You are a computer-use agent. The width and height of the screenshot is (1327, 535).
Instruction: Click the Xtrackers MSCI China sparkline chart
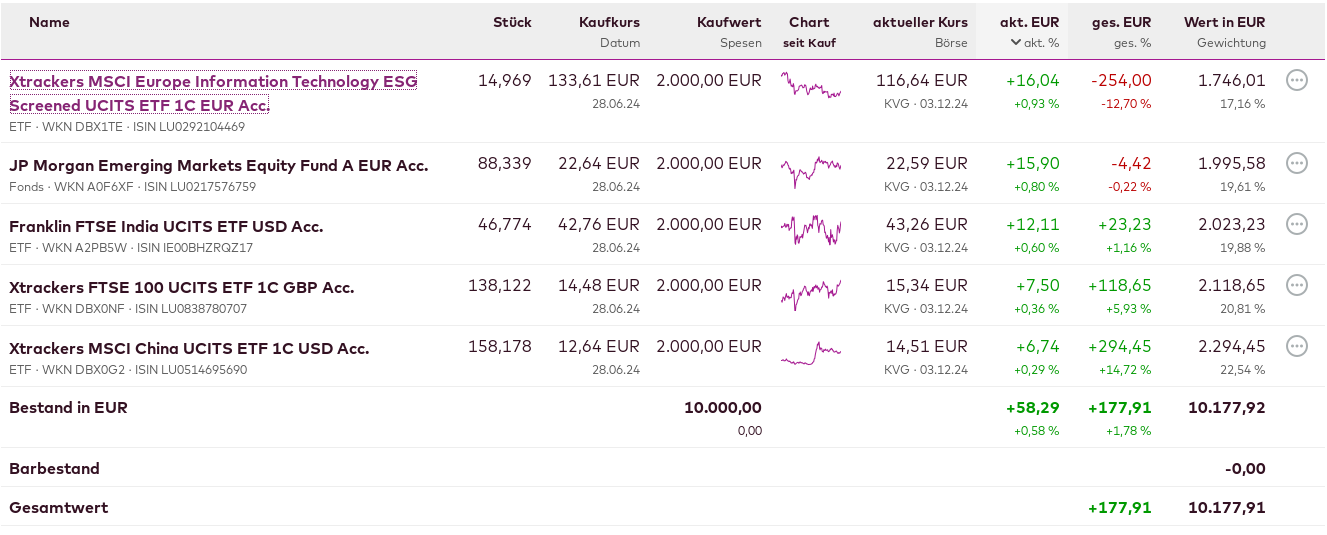tap(810, 352)
